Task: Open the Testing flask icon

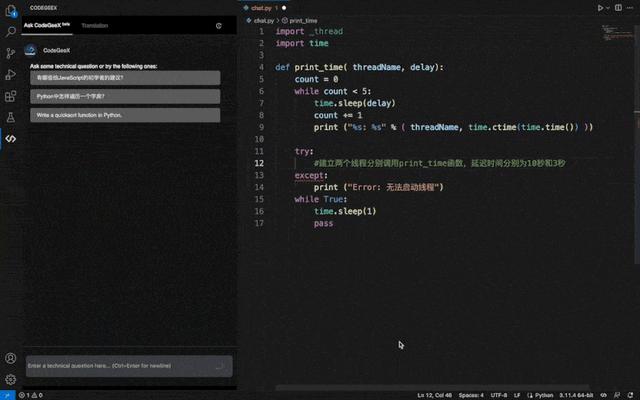Action: click(x=11, y=118)
